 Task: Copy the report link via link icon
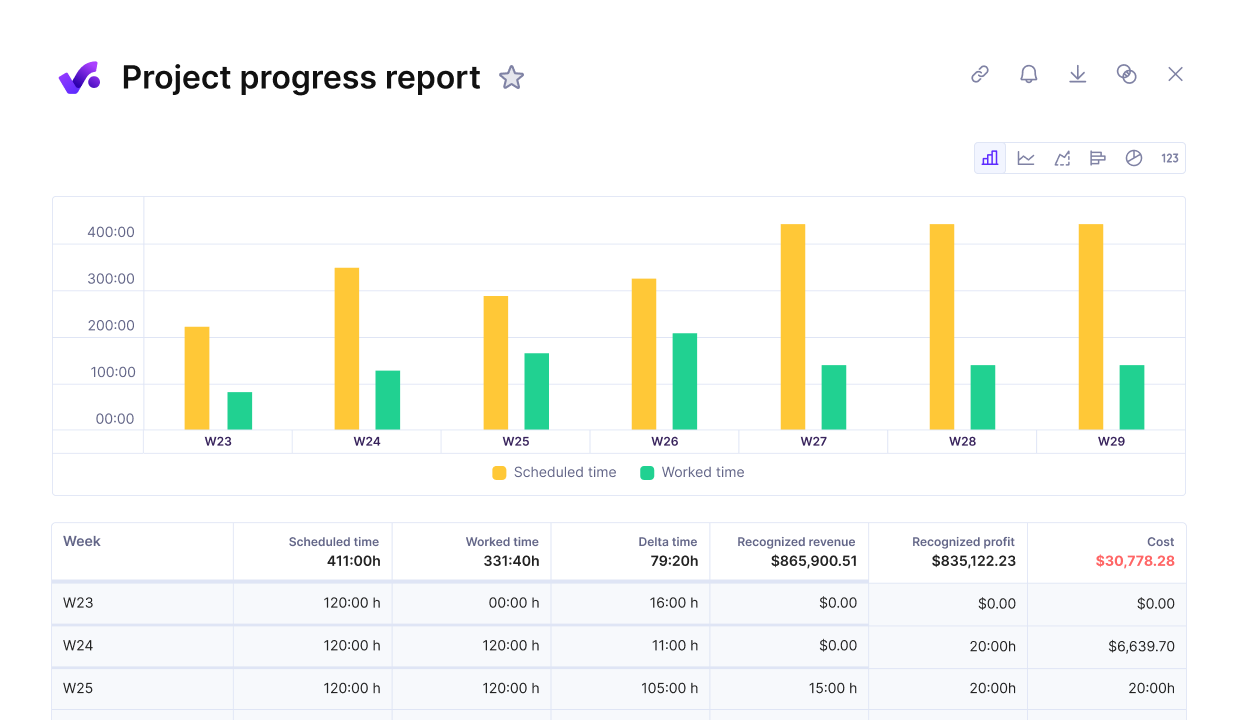coord(980,74)
